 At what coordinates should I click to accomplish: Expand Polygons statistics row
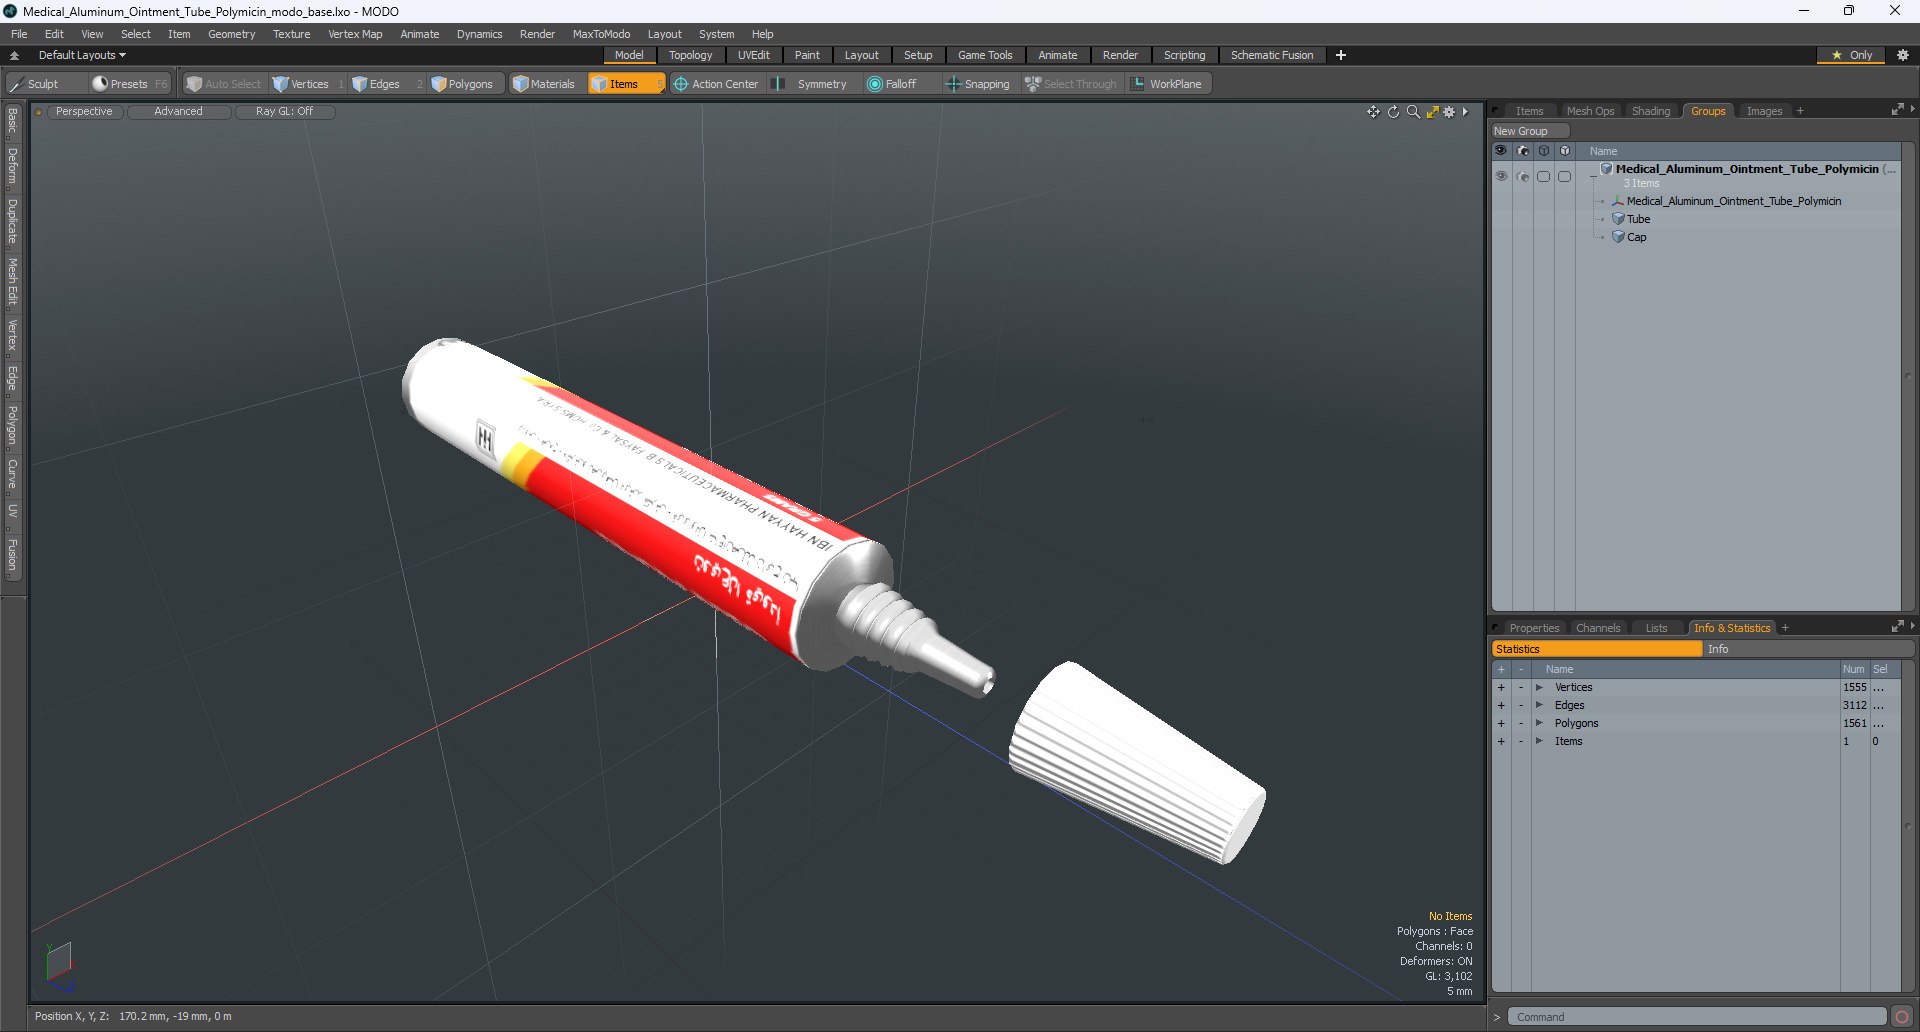[1539, 723]
